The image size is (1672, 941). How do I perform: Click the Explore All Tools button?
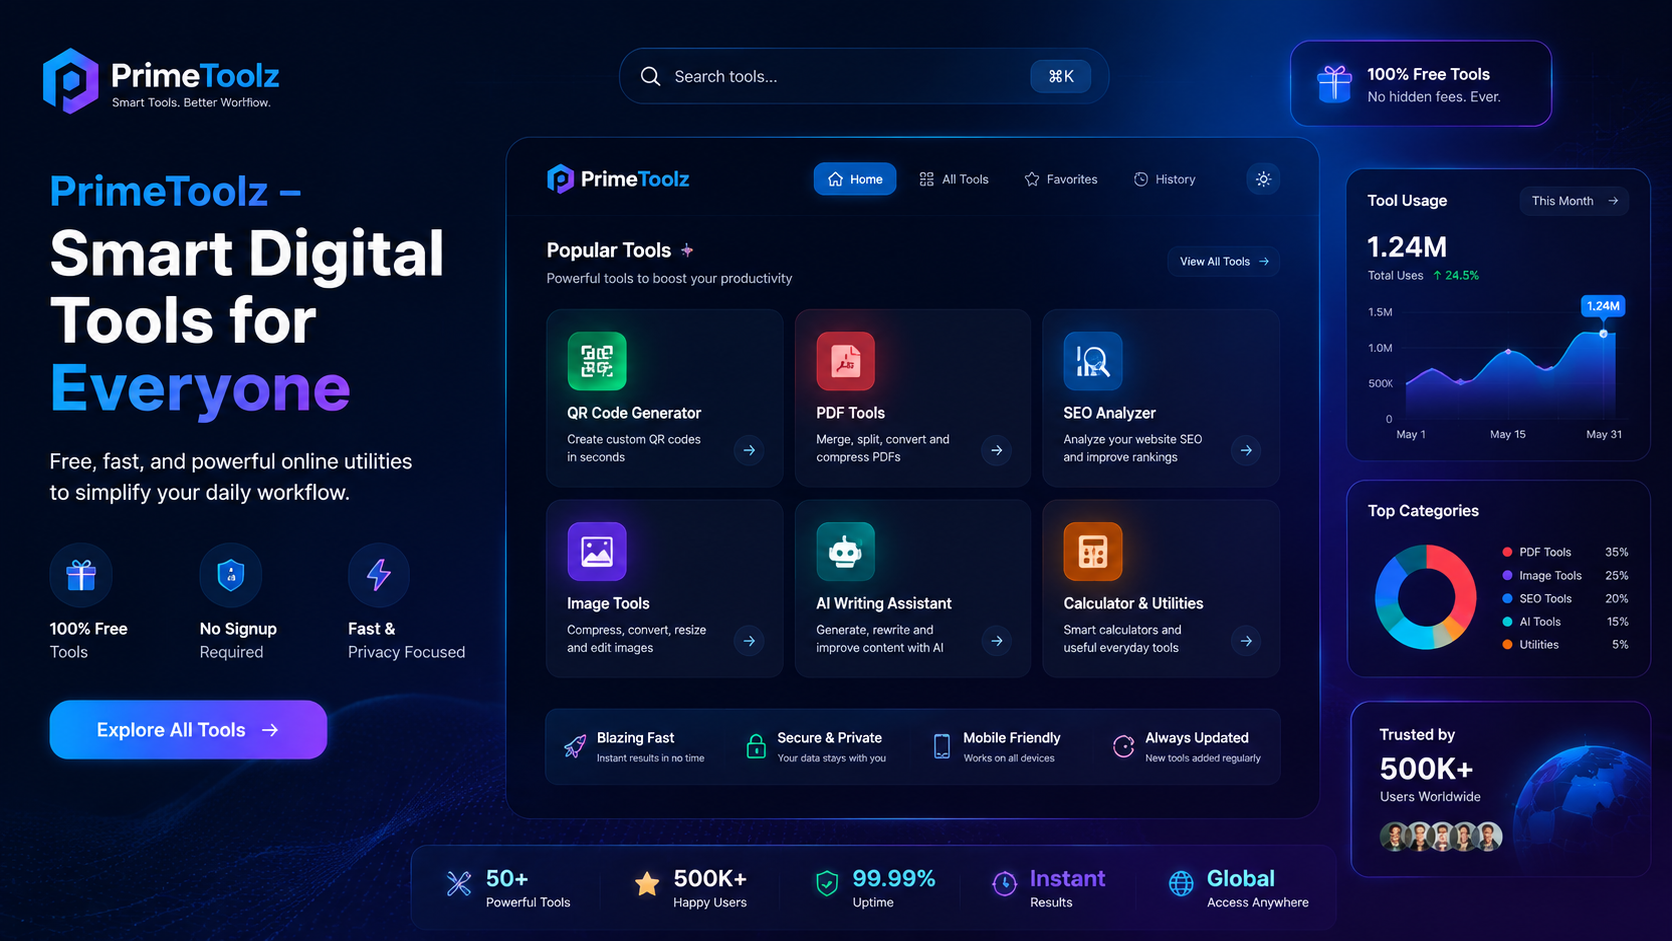tap(188, 730)
